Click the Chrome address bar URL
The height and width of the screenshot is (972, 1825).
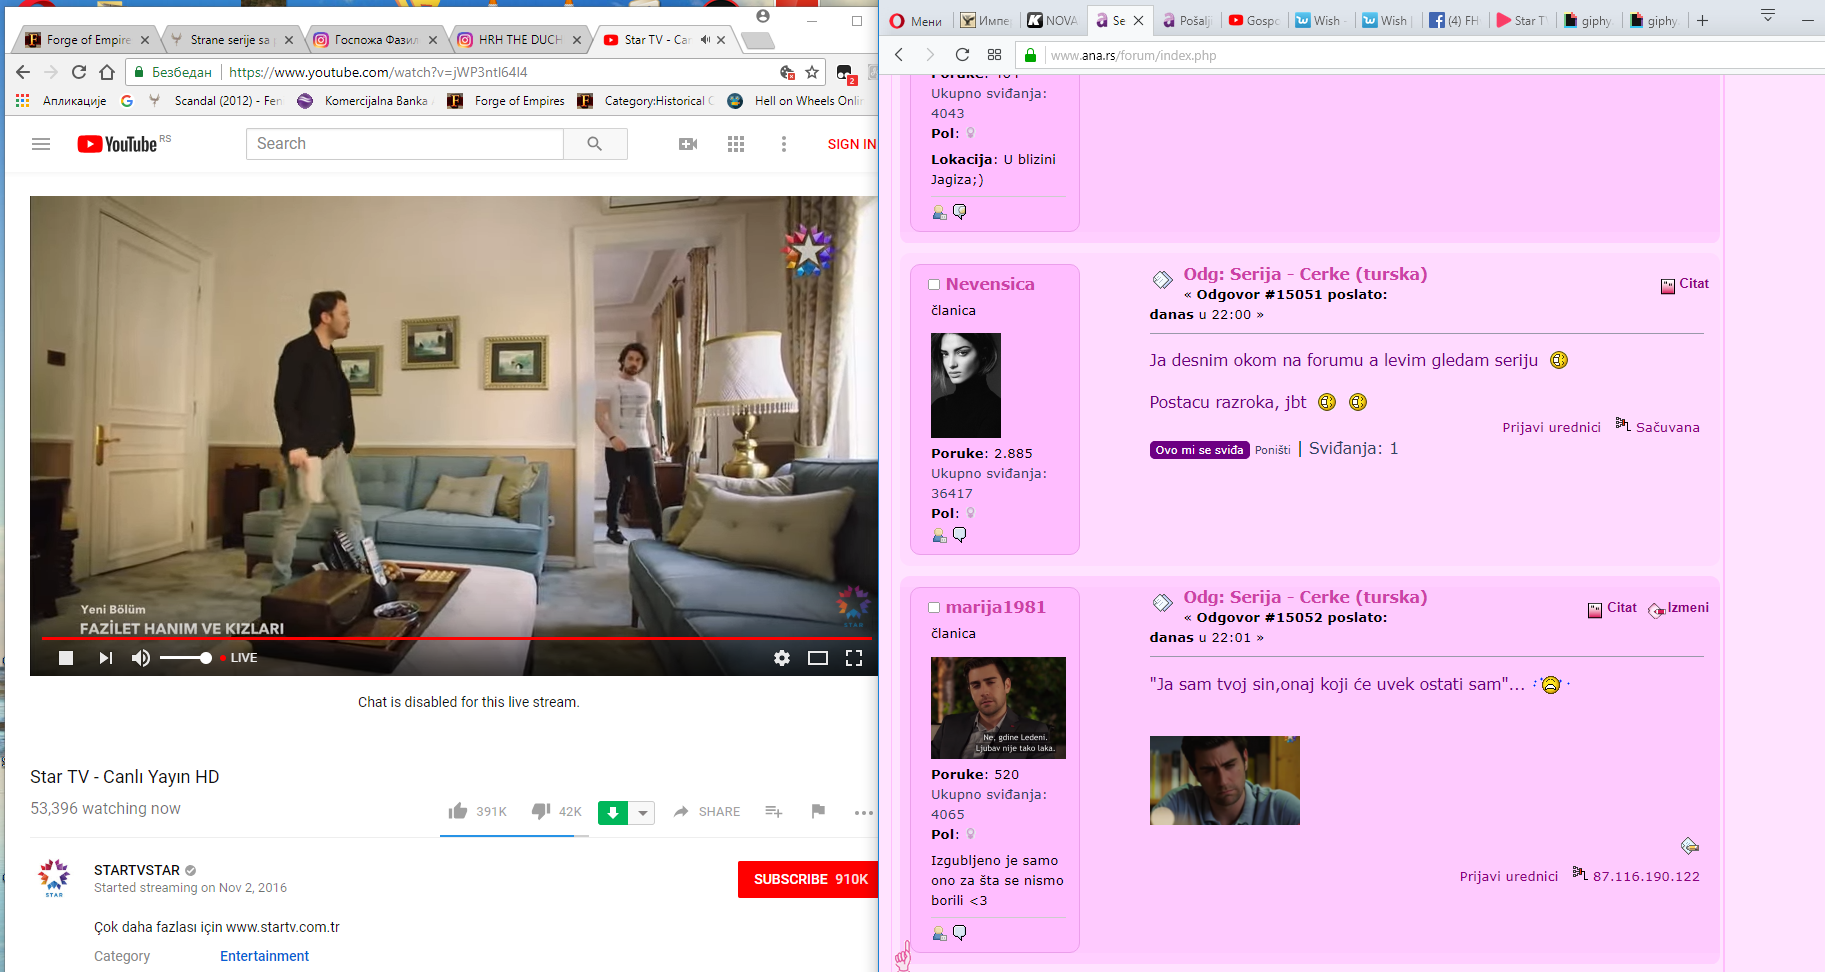378,72
